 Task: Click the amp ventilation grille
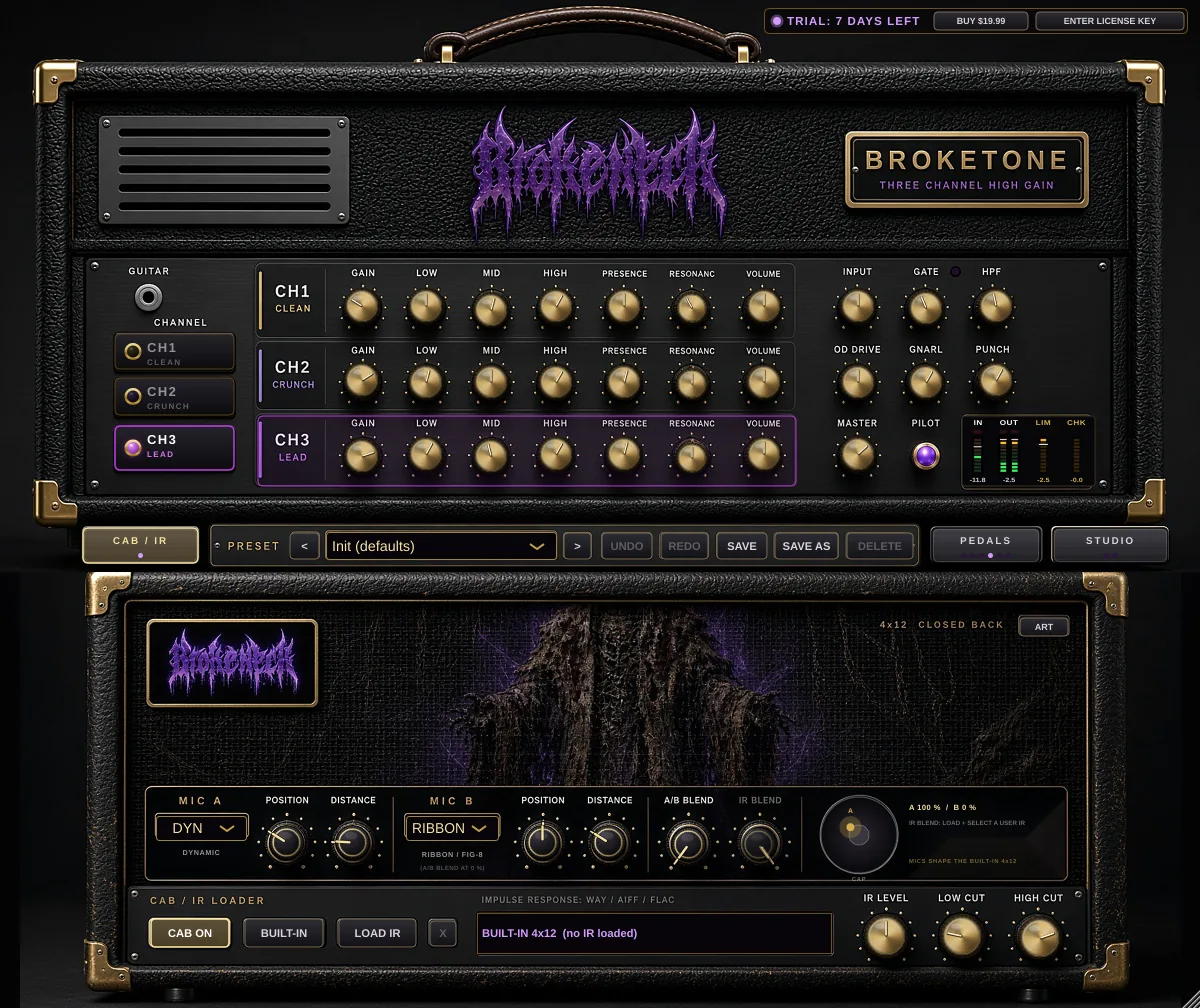click(224, 170)
